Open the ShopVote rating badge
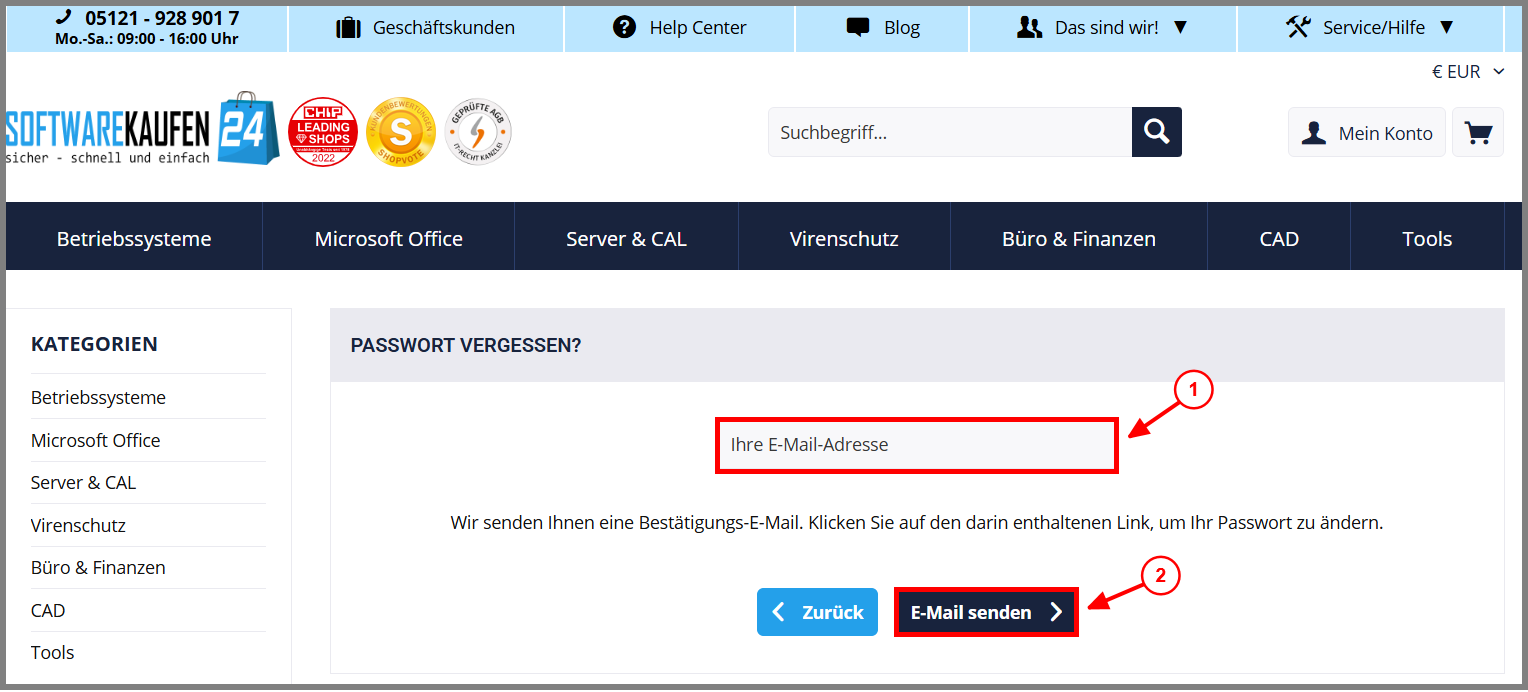The width and height of the screenshot is (1528, 692). click(401, 132)
